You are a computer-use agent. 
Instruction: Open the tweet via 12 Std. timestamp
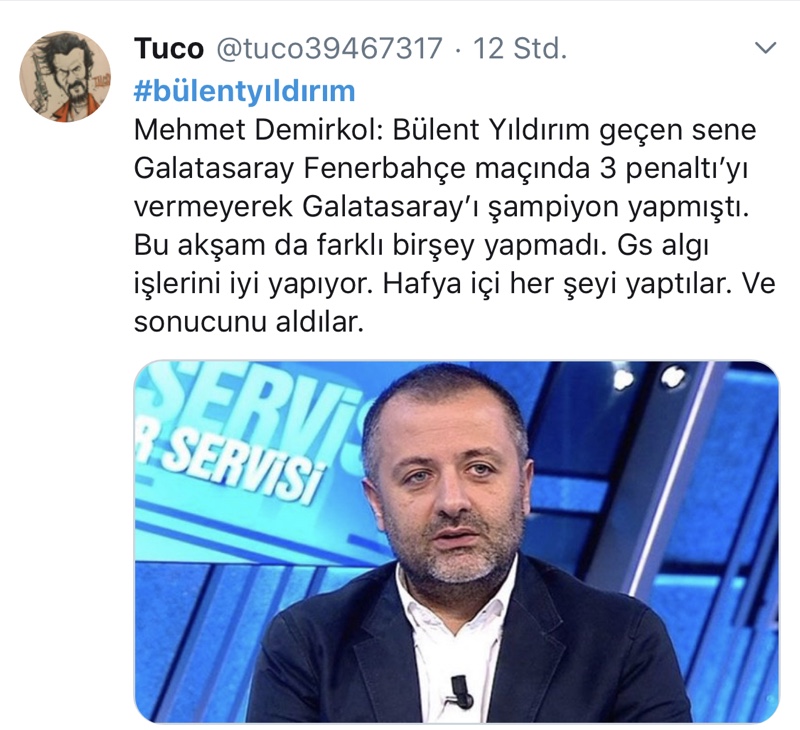tap(520, 48)
